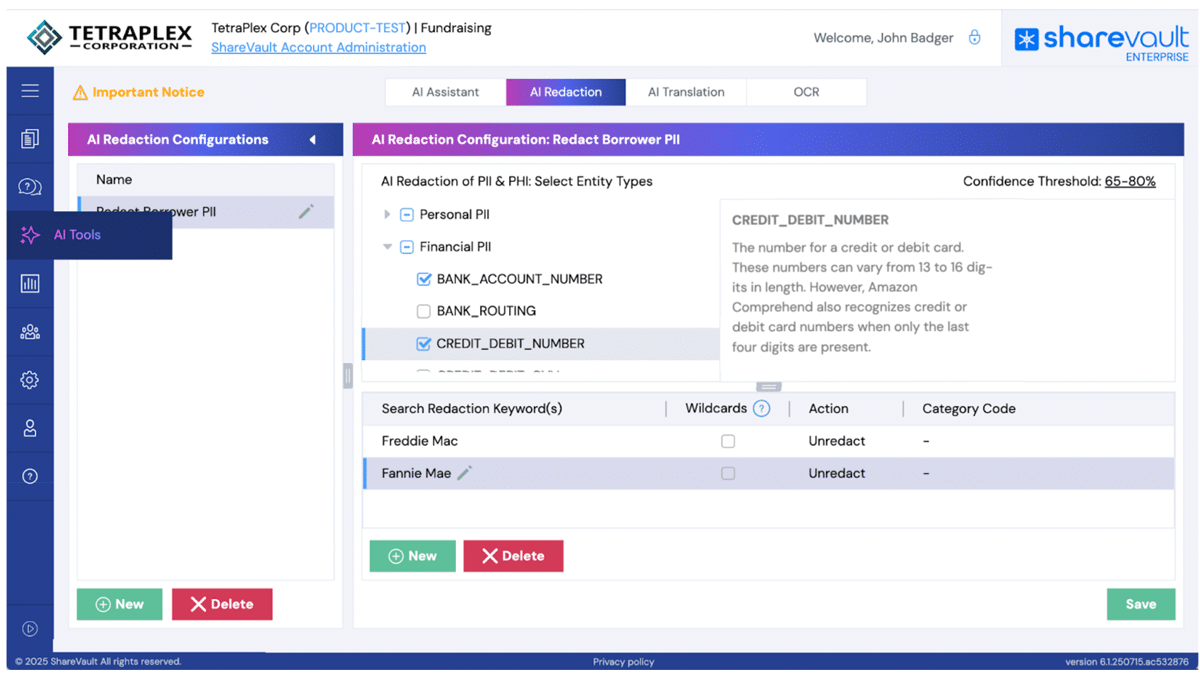Open the user groups icon in sidebar
Screen dimensions: 1200x675
[30, 332]
